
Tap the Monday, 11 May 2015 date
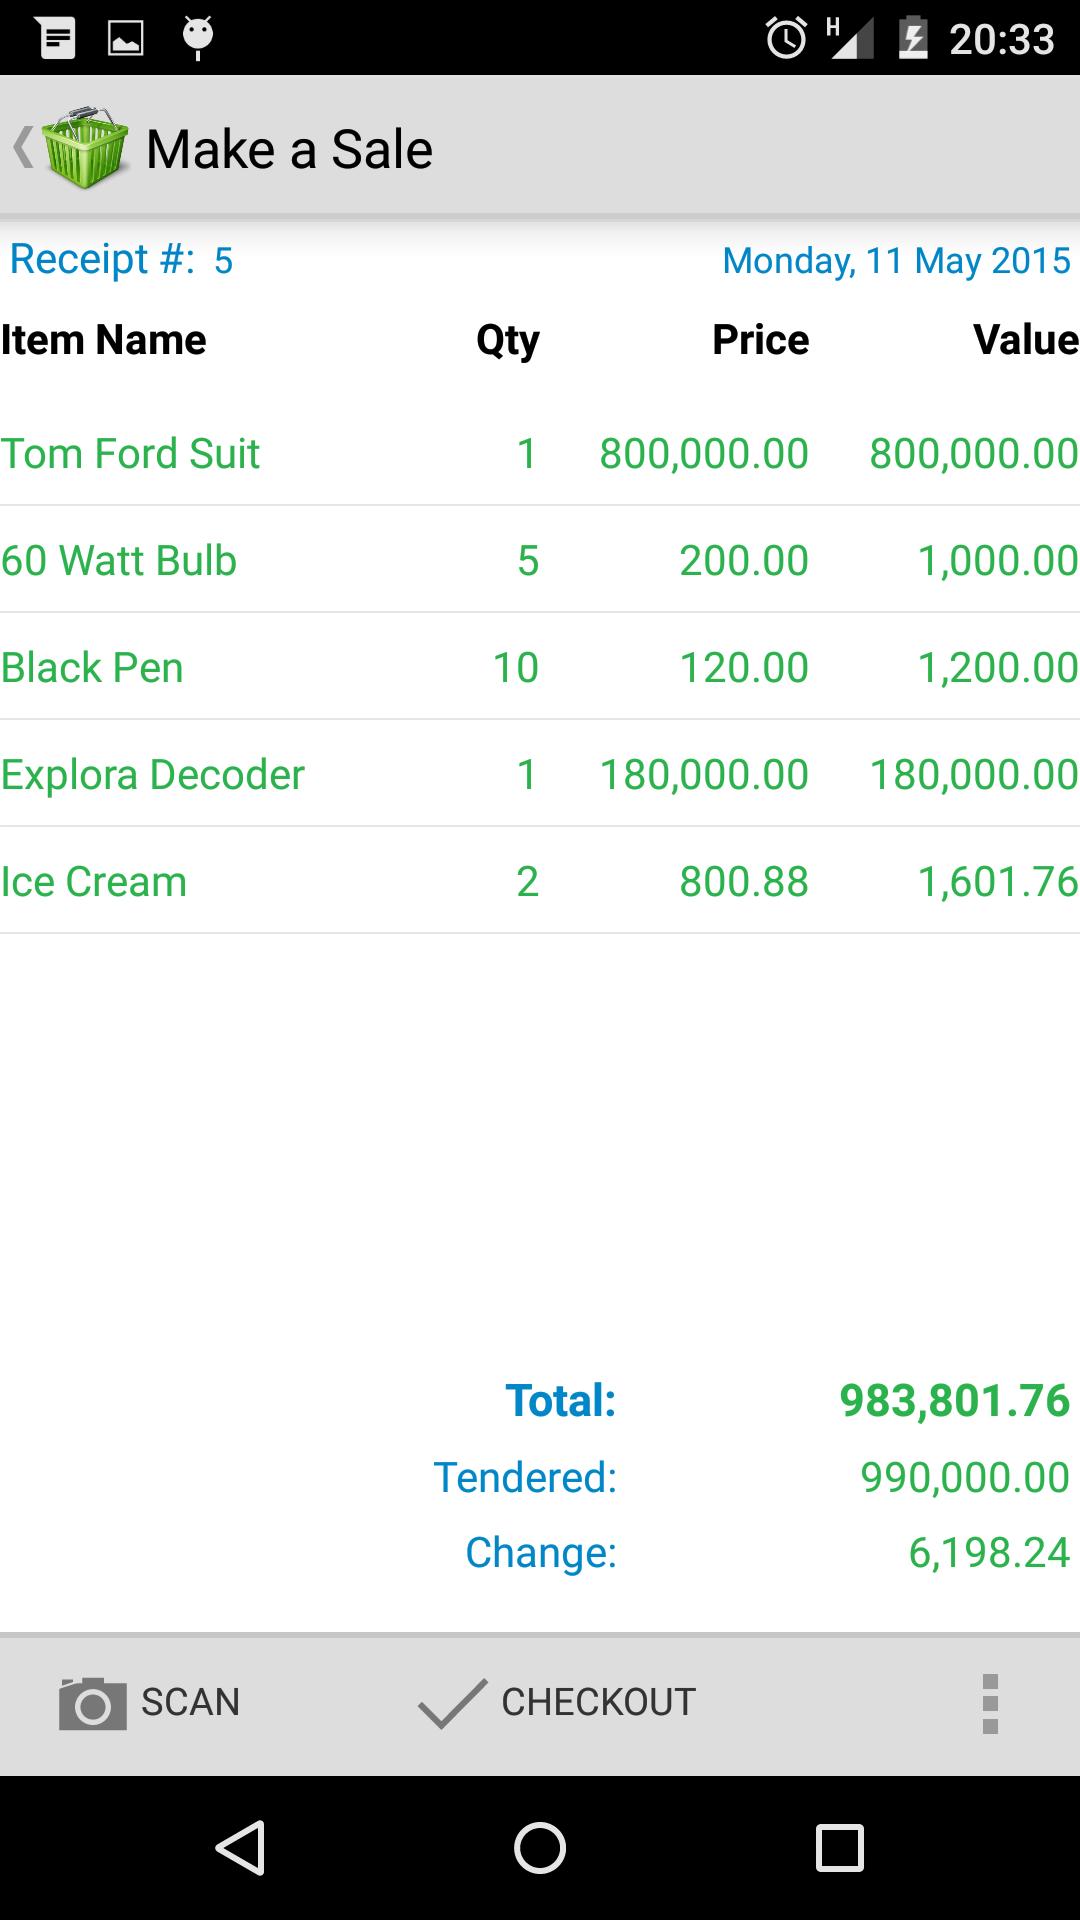(x=896, y=261)
